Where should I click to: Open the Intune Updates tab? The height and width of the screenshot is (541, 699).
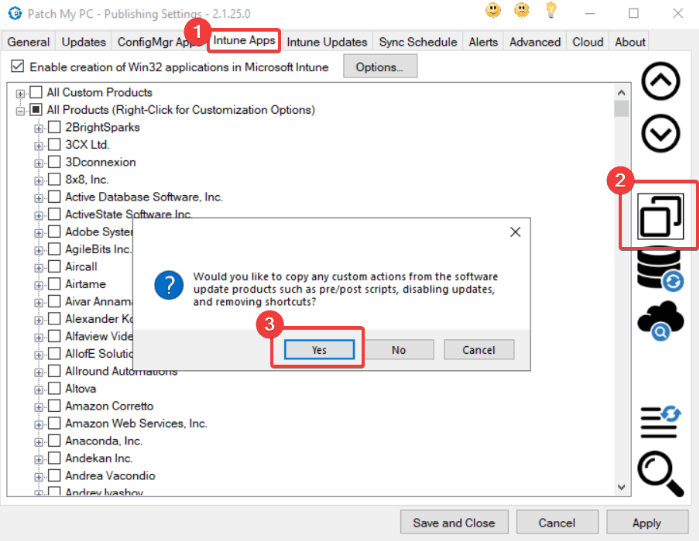[327, 42]
